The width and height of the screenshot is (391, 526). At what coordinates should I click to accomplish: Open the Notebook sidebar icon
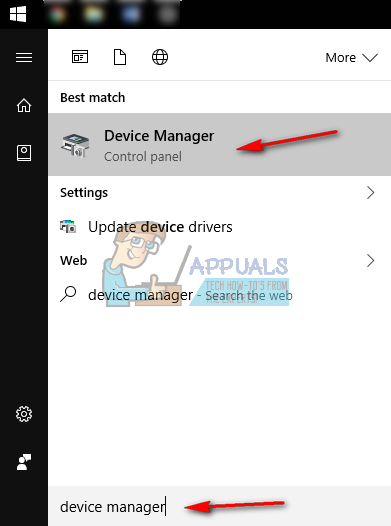(24, 153)
